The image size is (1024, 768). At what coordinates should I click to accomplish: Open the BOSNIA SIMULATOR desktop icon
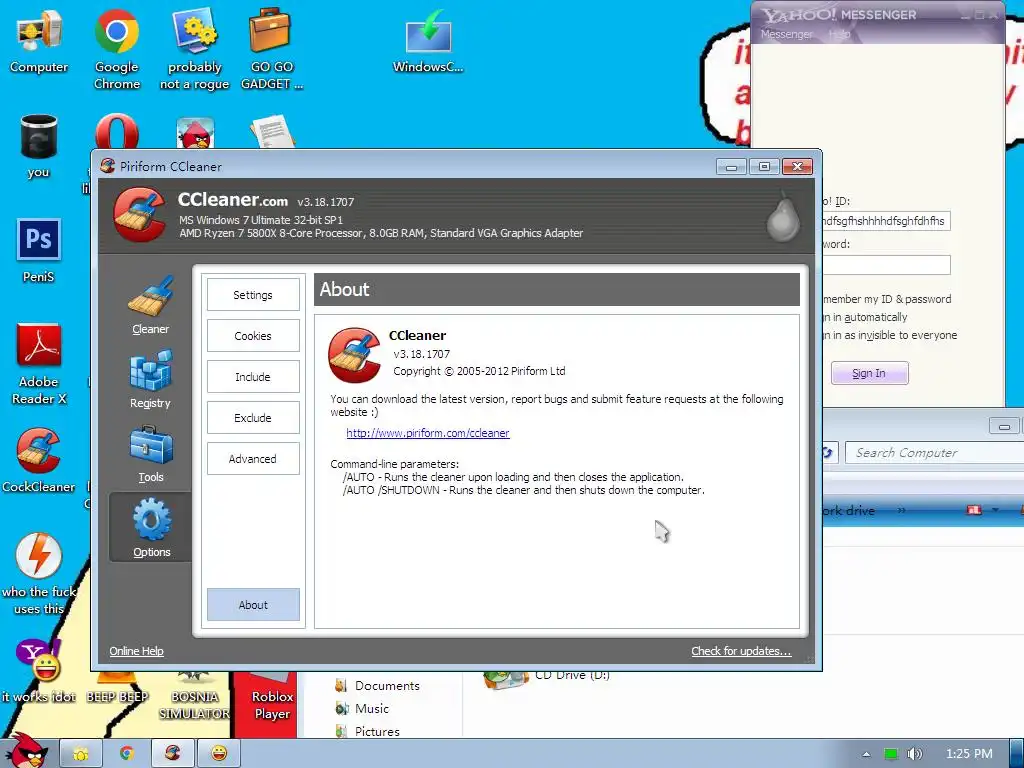tap(195, 697)
